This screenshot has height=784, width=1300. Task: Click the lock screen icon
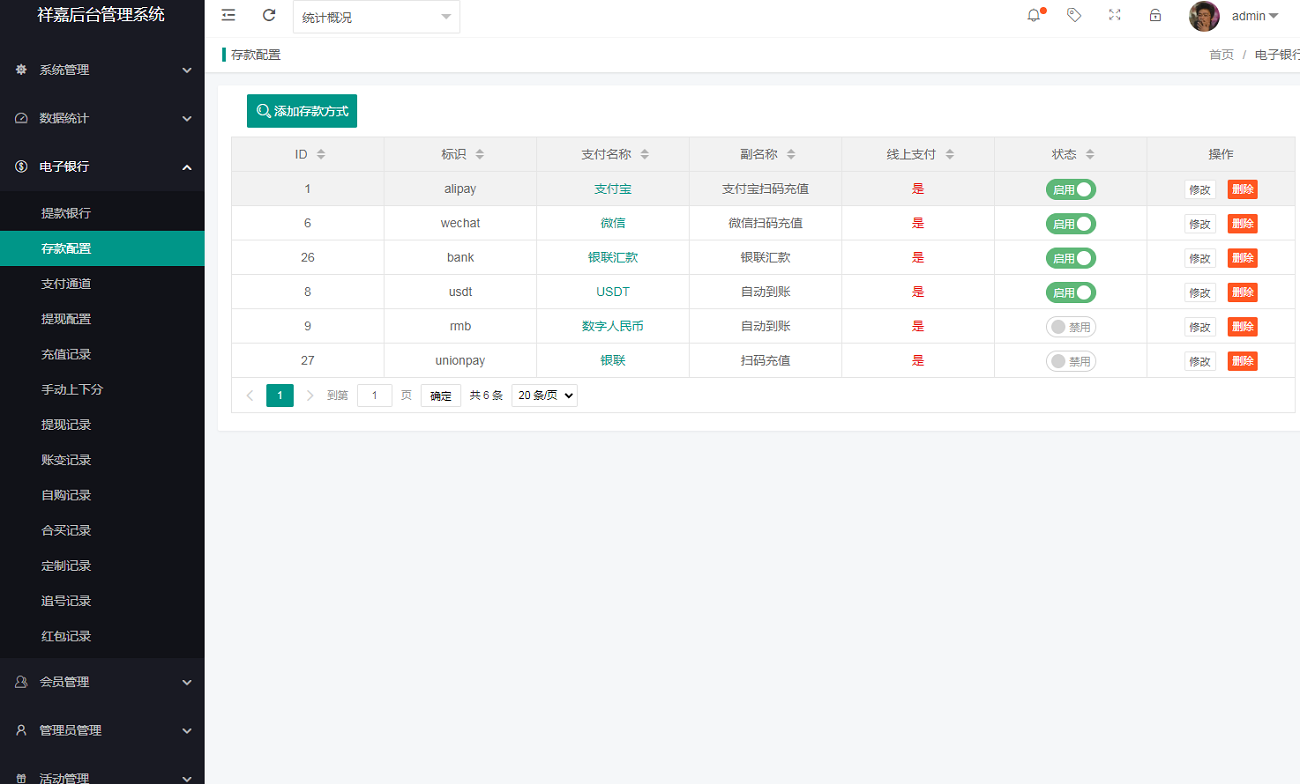tap(1155, 15)
